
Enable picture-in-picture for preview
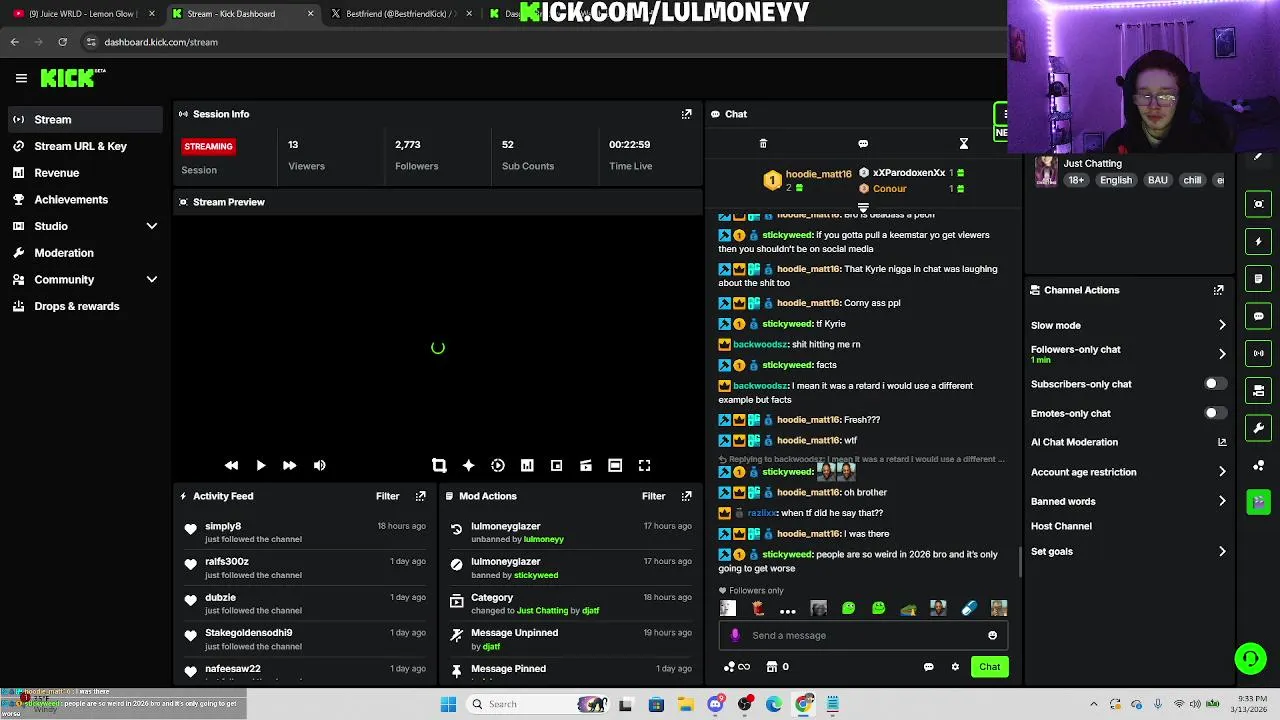[556, 465]
